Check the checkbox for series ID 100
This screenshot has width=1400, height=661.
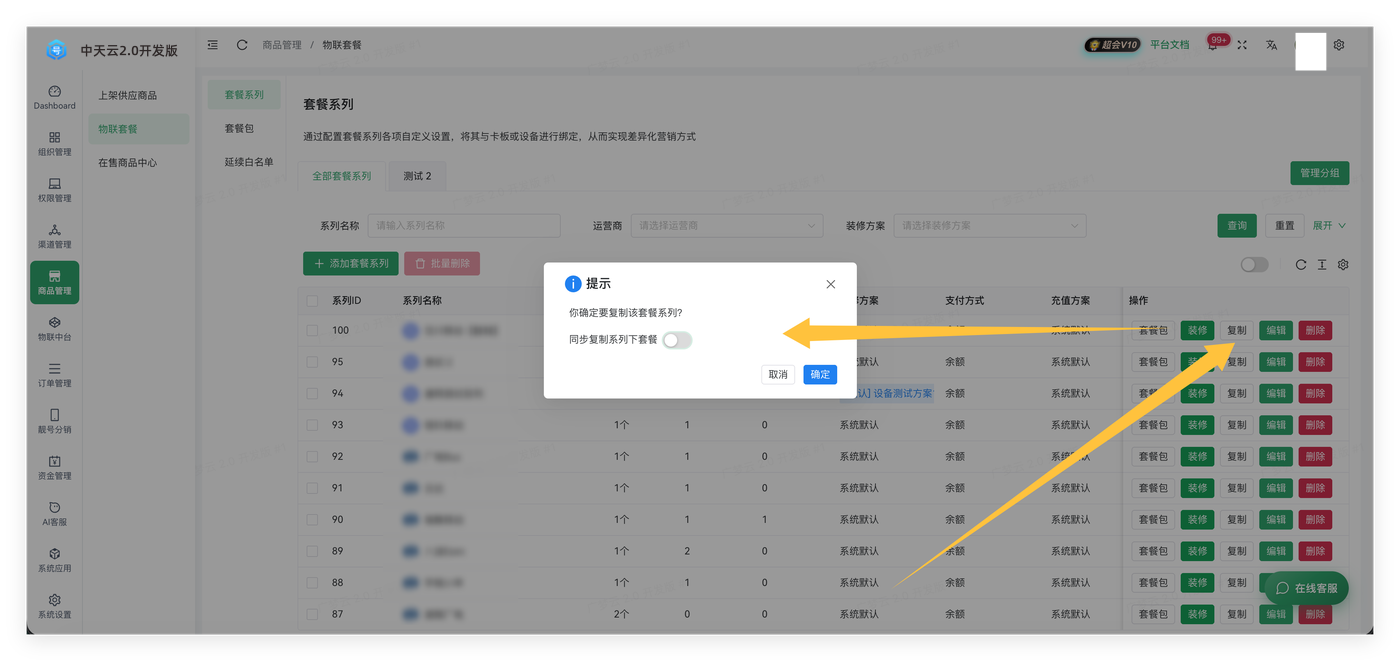click(313, 330)
